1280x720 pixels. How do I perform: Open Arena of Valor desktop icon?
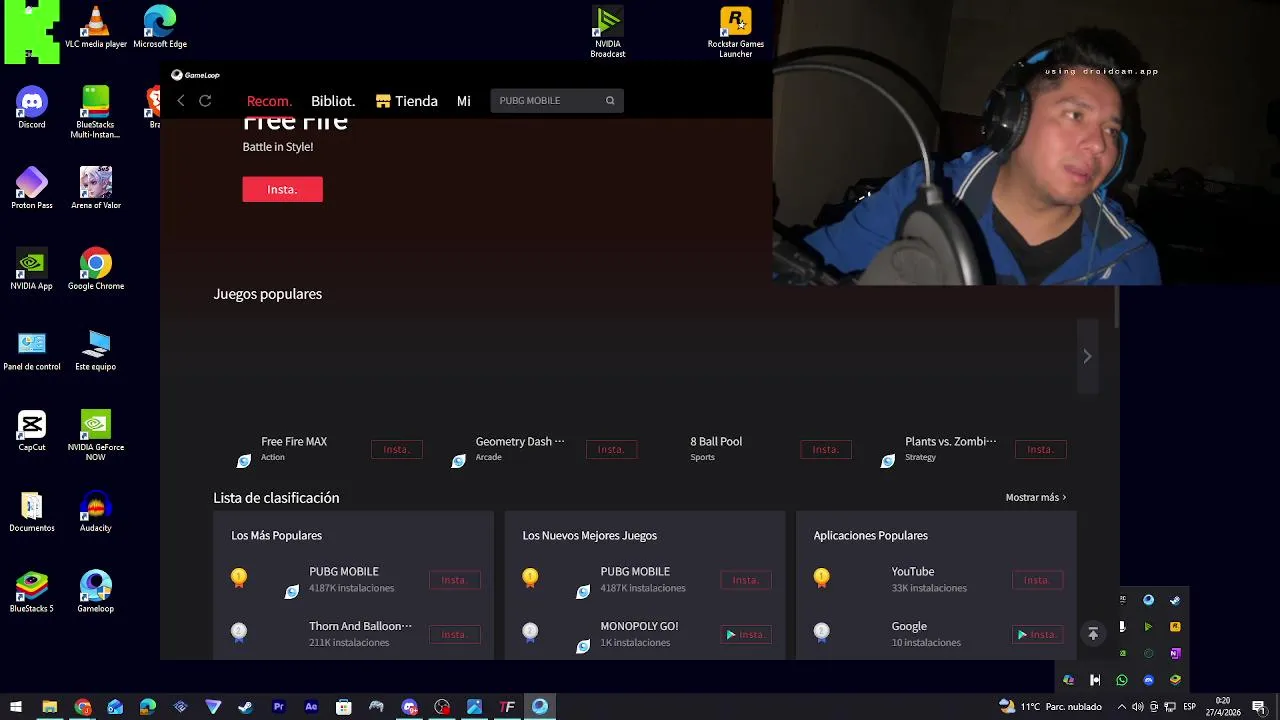tap(96, 188)
